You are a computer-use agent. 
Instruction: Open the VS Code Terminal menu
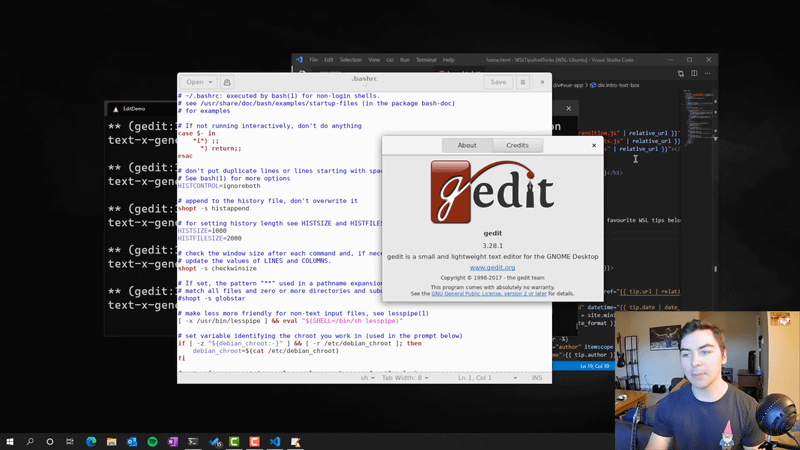coord(426,60)
